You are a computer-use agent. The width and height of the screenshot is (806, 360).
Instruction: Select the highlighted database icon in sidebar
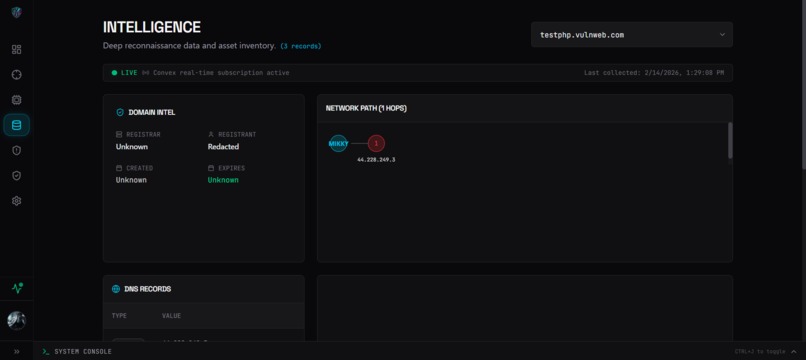16,125
